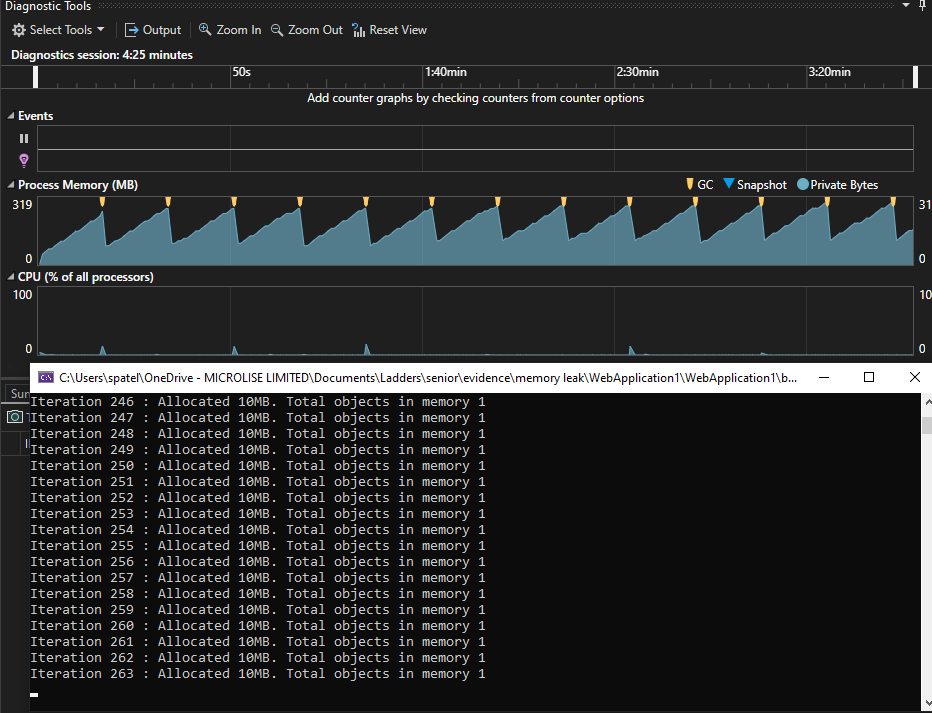
Task: Collapse the Events section
Action: point(11,116)
